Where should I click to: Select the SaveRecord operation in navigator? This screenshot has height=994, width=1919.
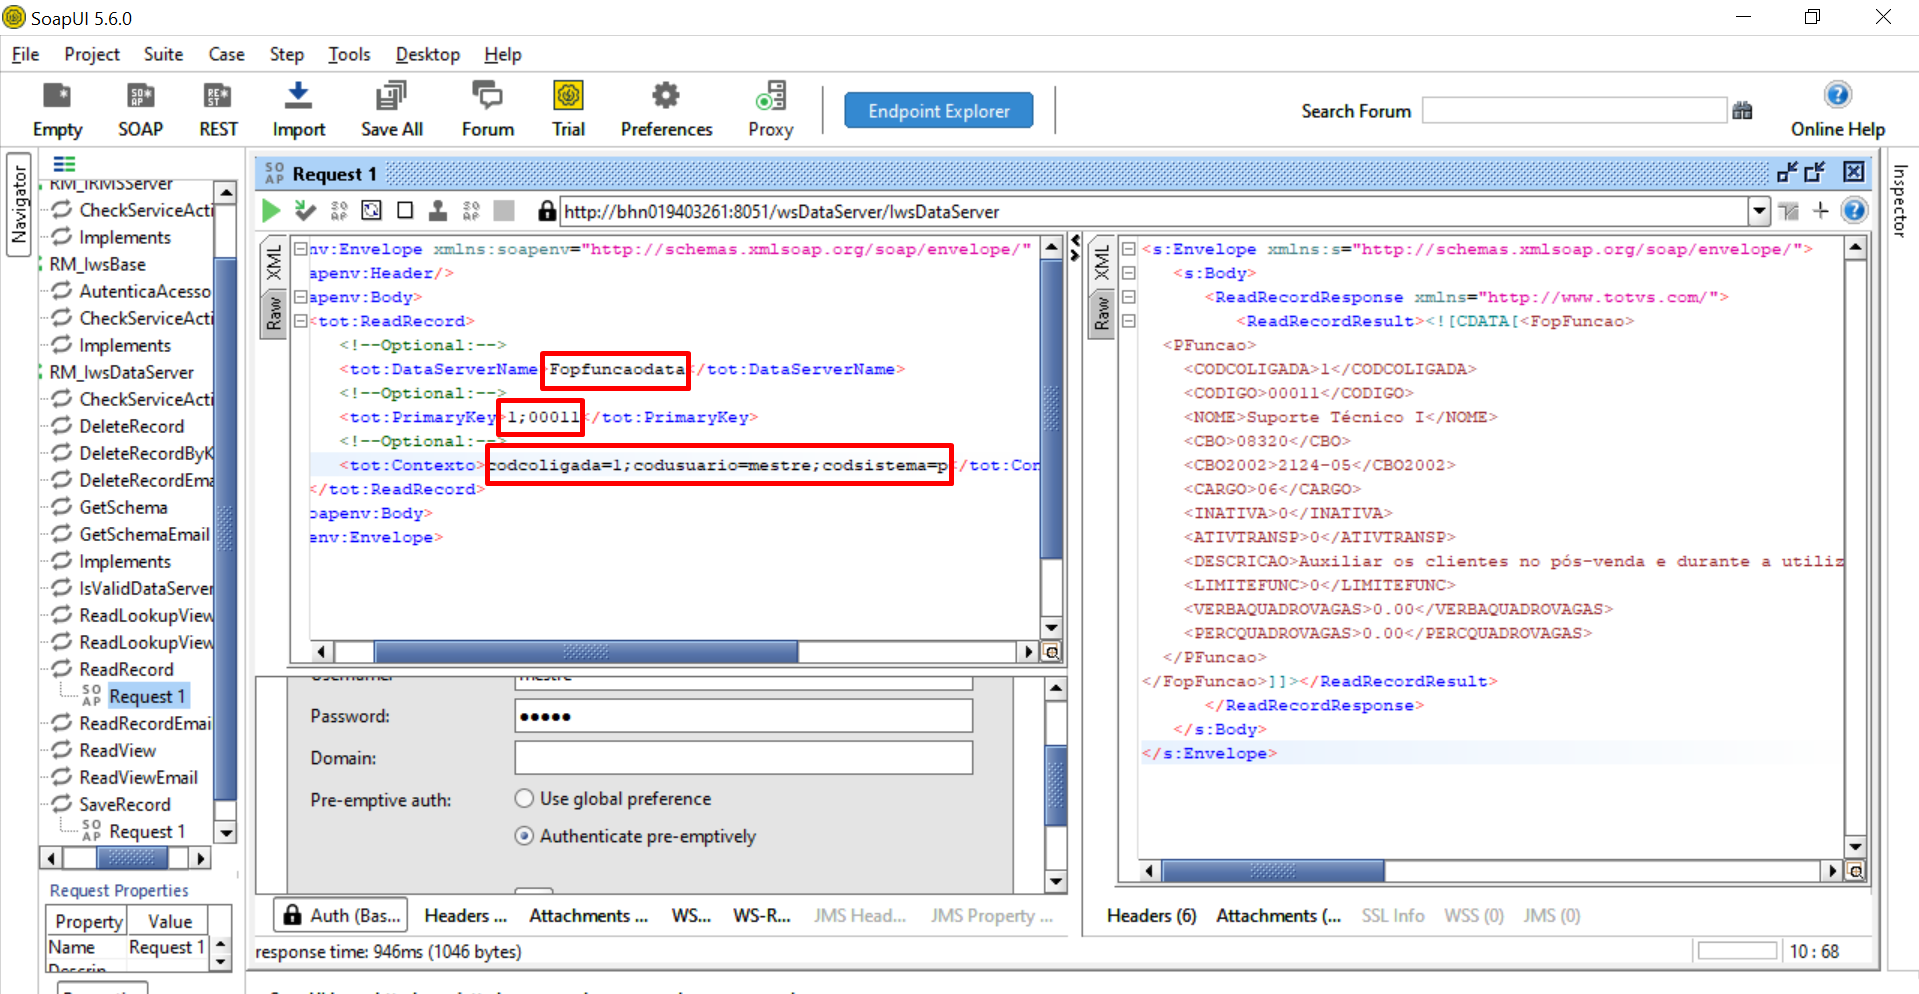point(125,804)
